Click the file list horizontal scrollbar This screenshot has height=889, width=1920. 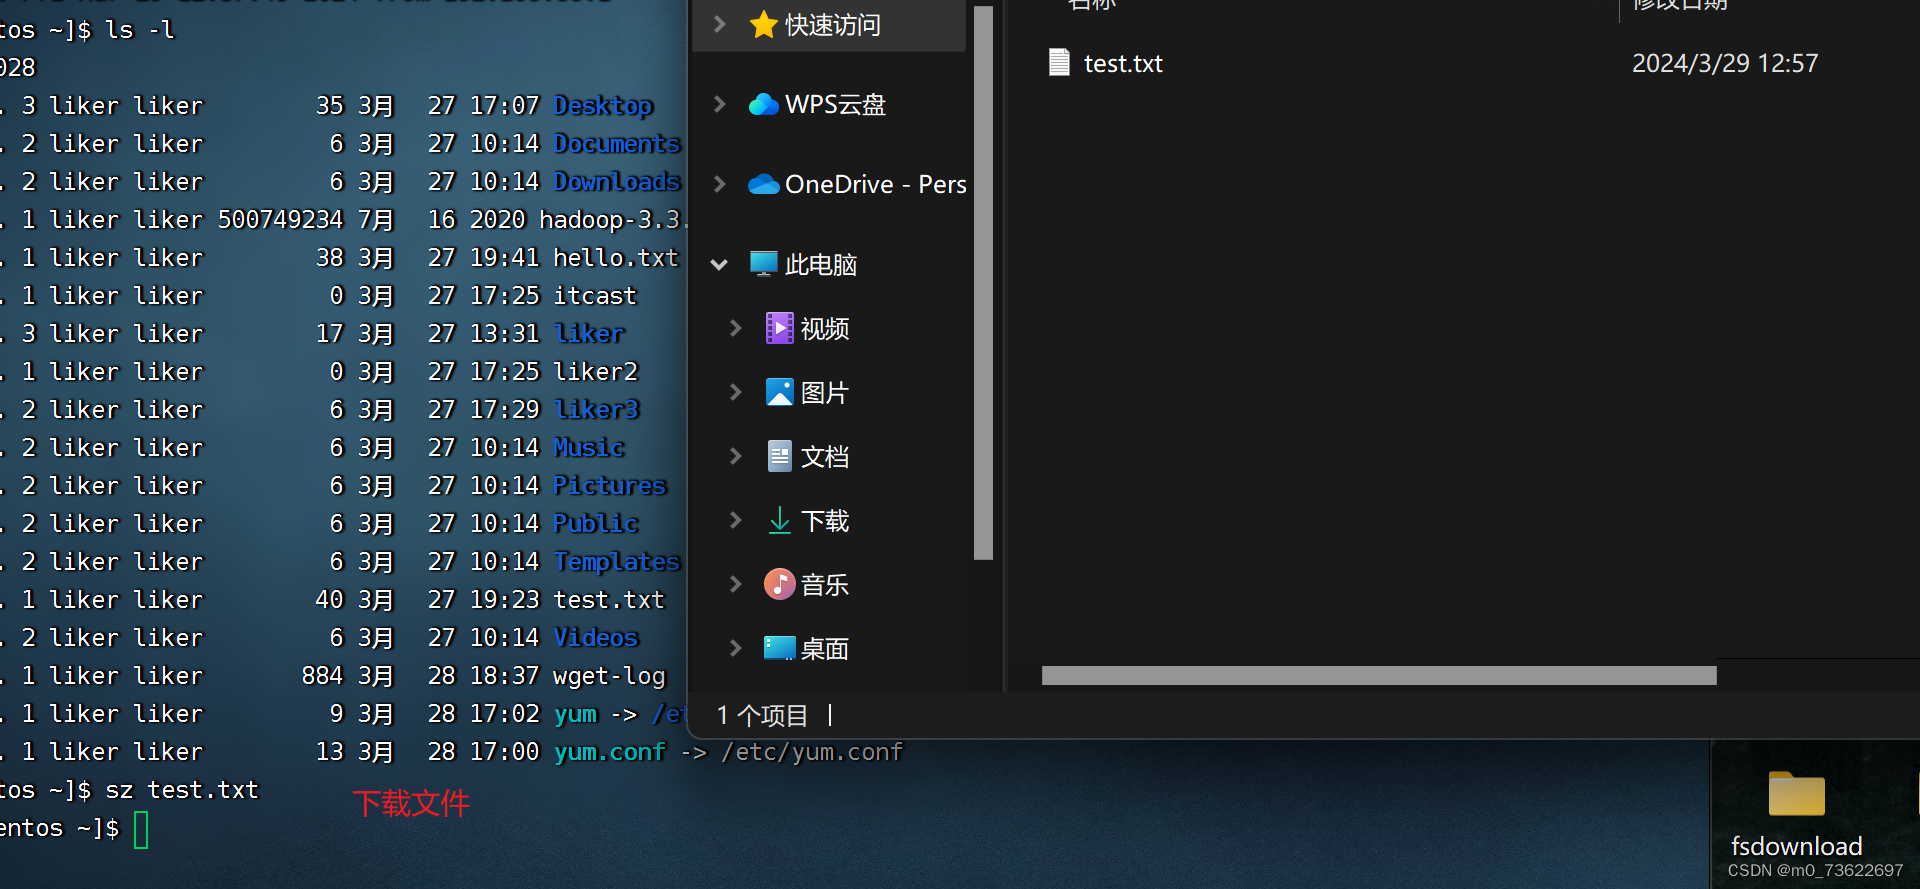point(1379,676)
